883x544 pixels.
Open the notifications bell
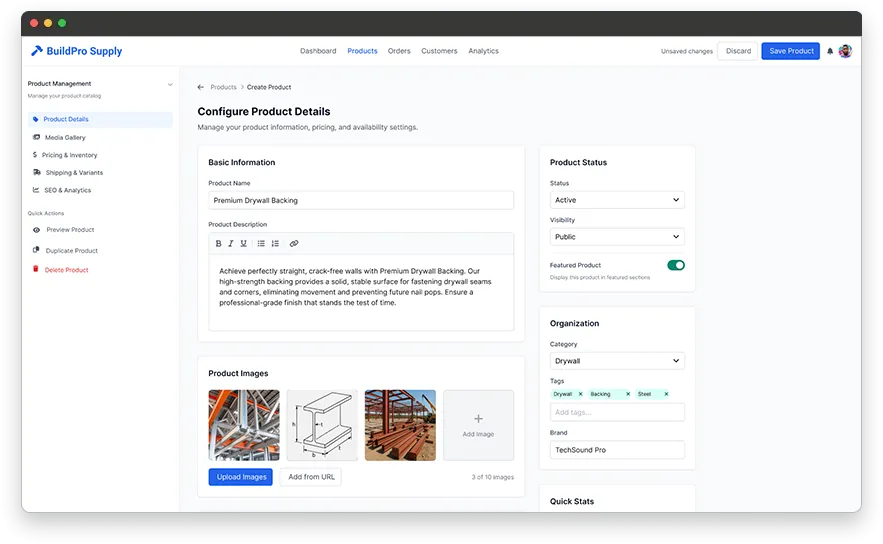coord(830,51)
